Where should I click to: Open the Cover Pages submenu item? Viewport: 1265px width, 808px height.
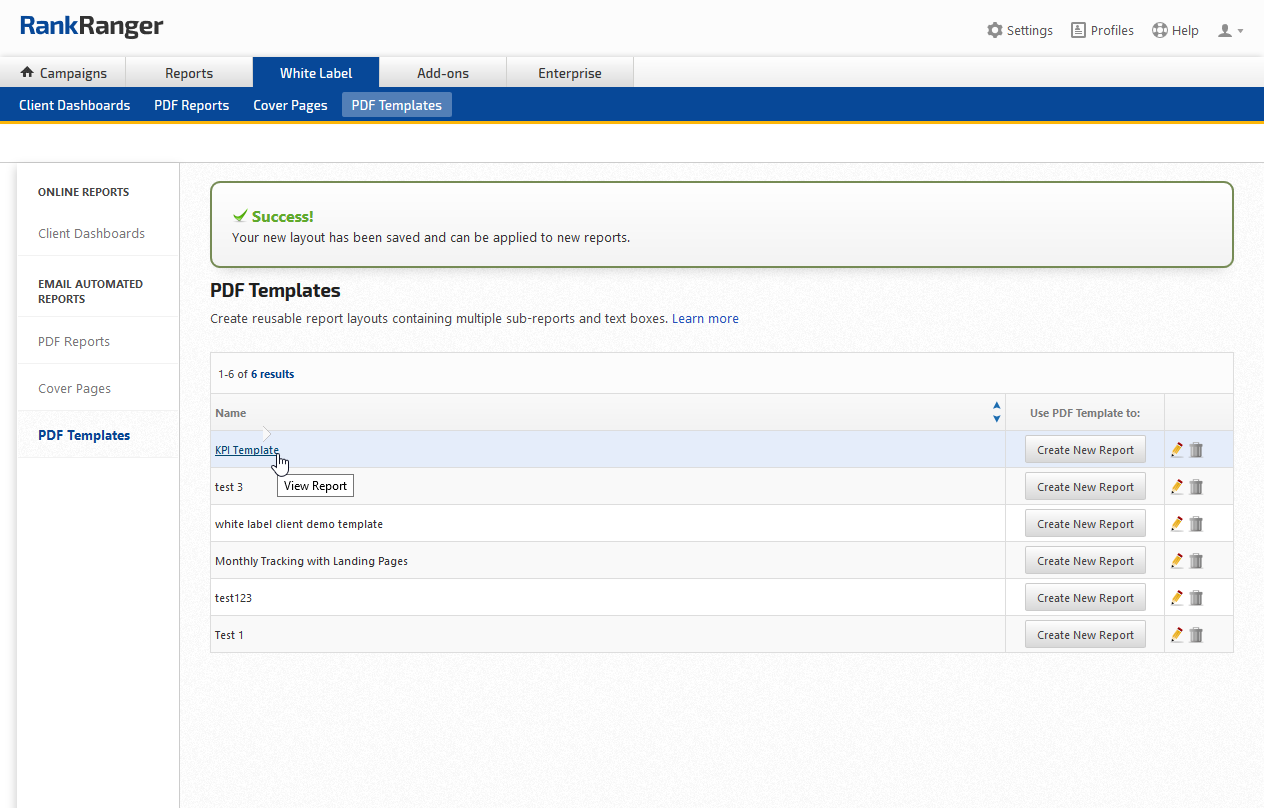(290, 105)
